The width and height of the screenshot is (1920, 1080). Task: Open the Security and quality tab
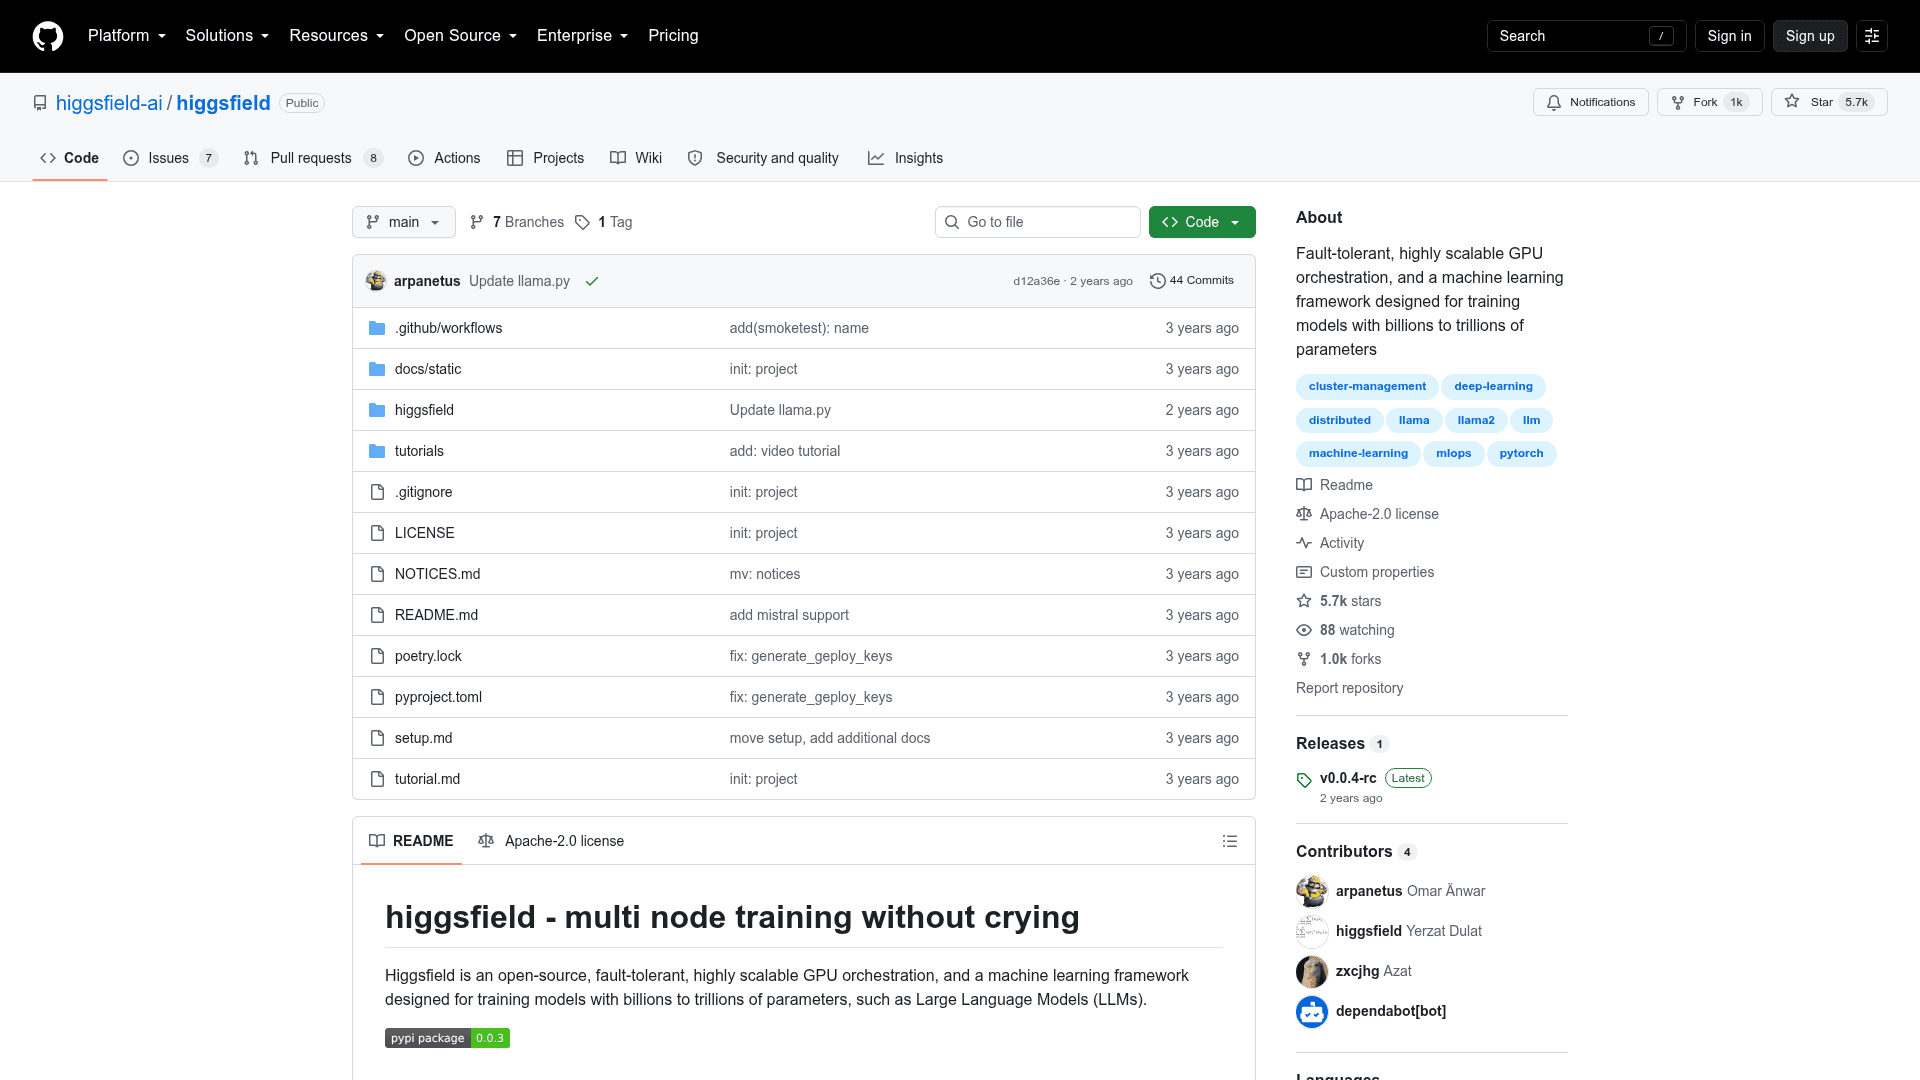[763, 158]
